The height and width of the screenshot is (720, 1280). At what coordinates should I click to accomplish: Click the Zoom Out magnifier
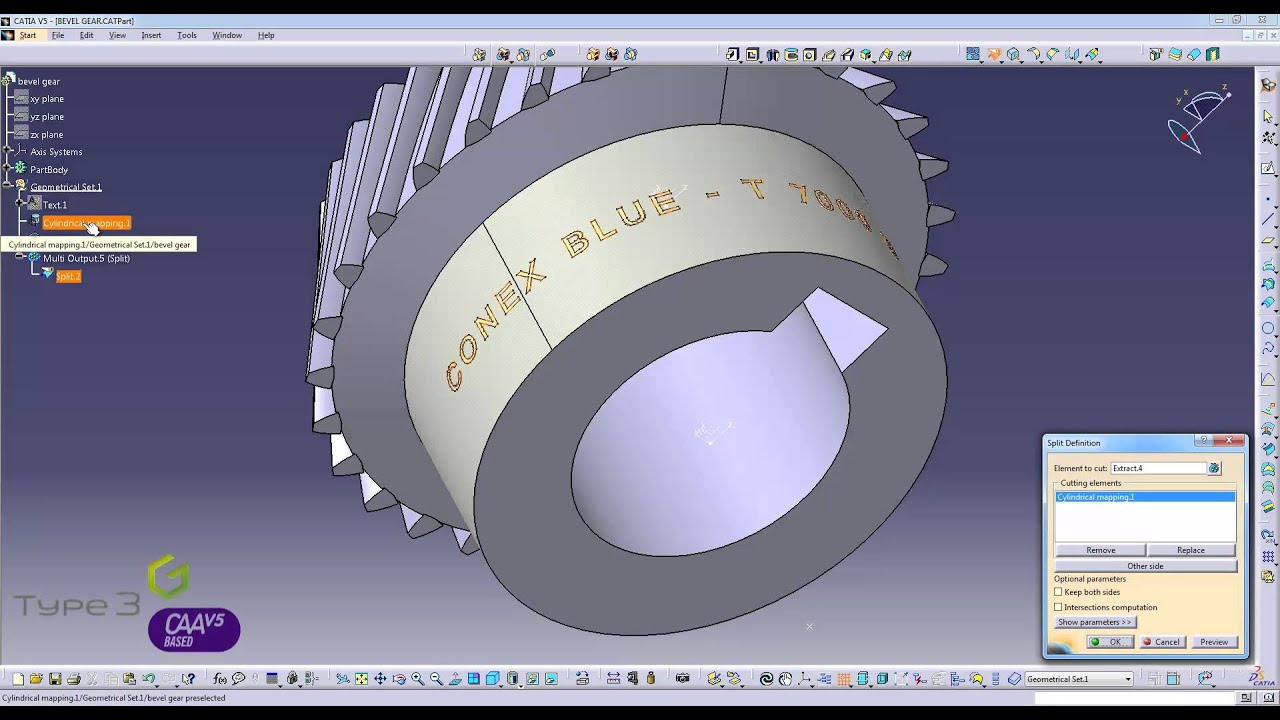436,679
